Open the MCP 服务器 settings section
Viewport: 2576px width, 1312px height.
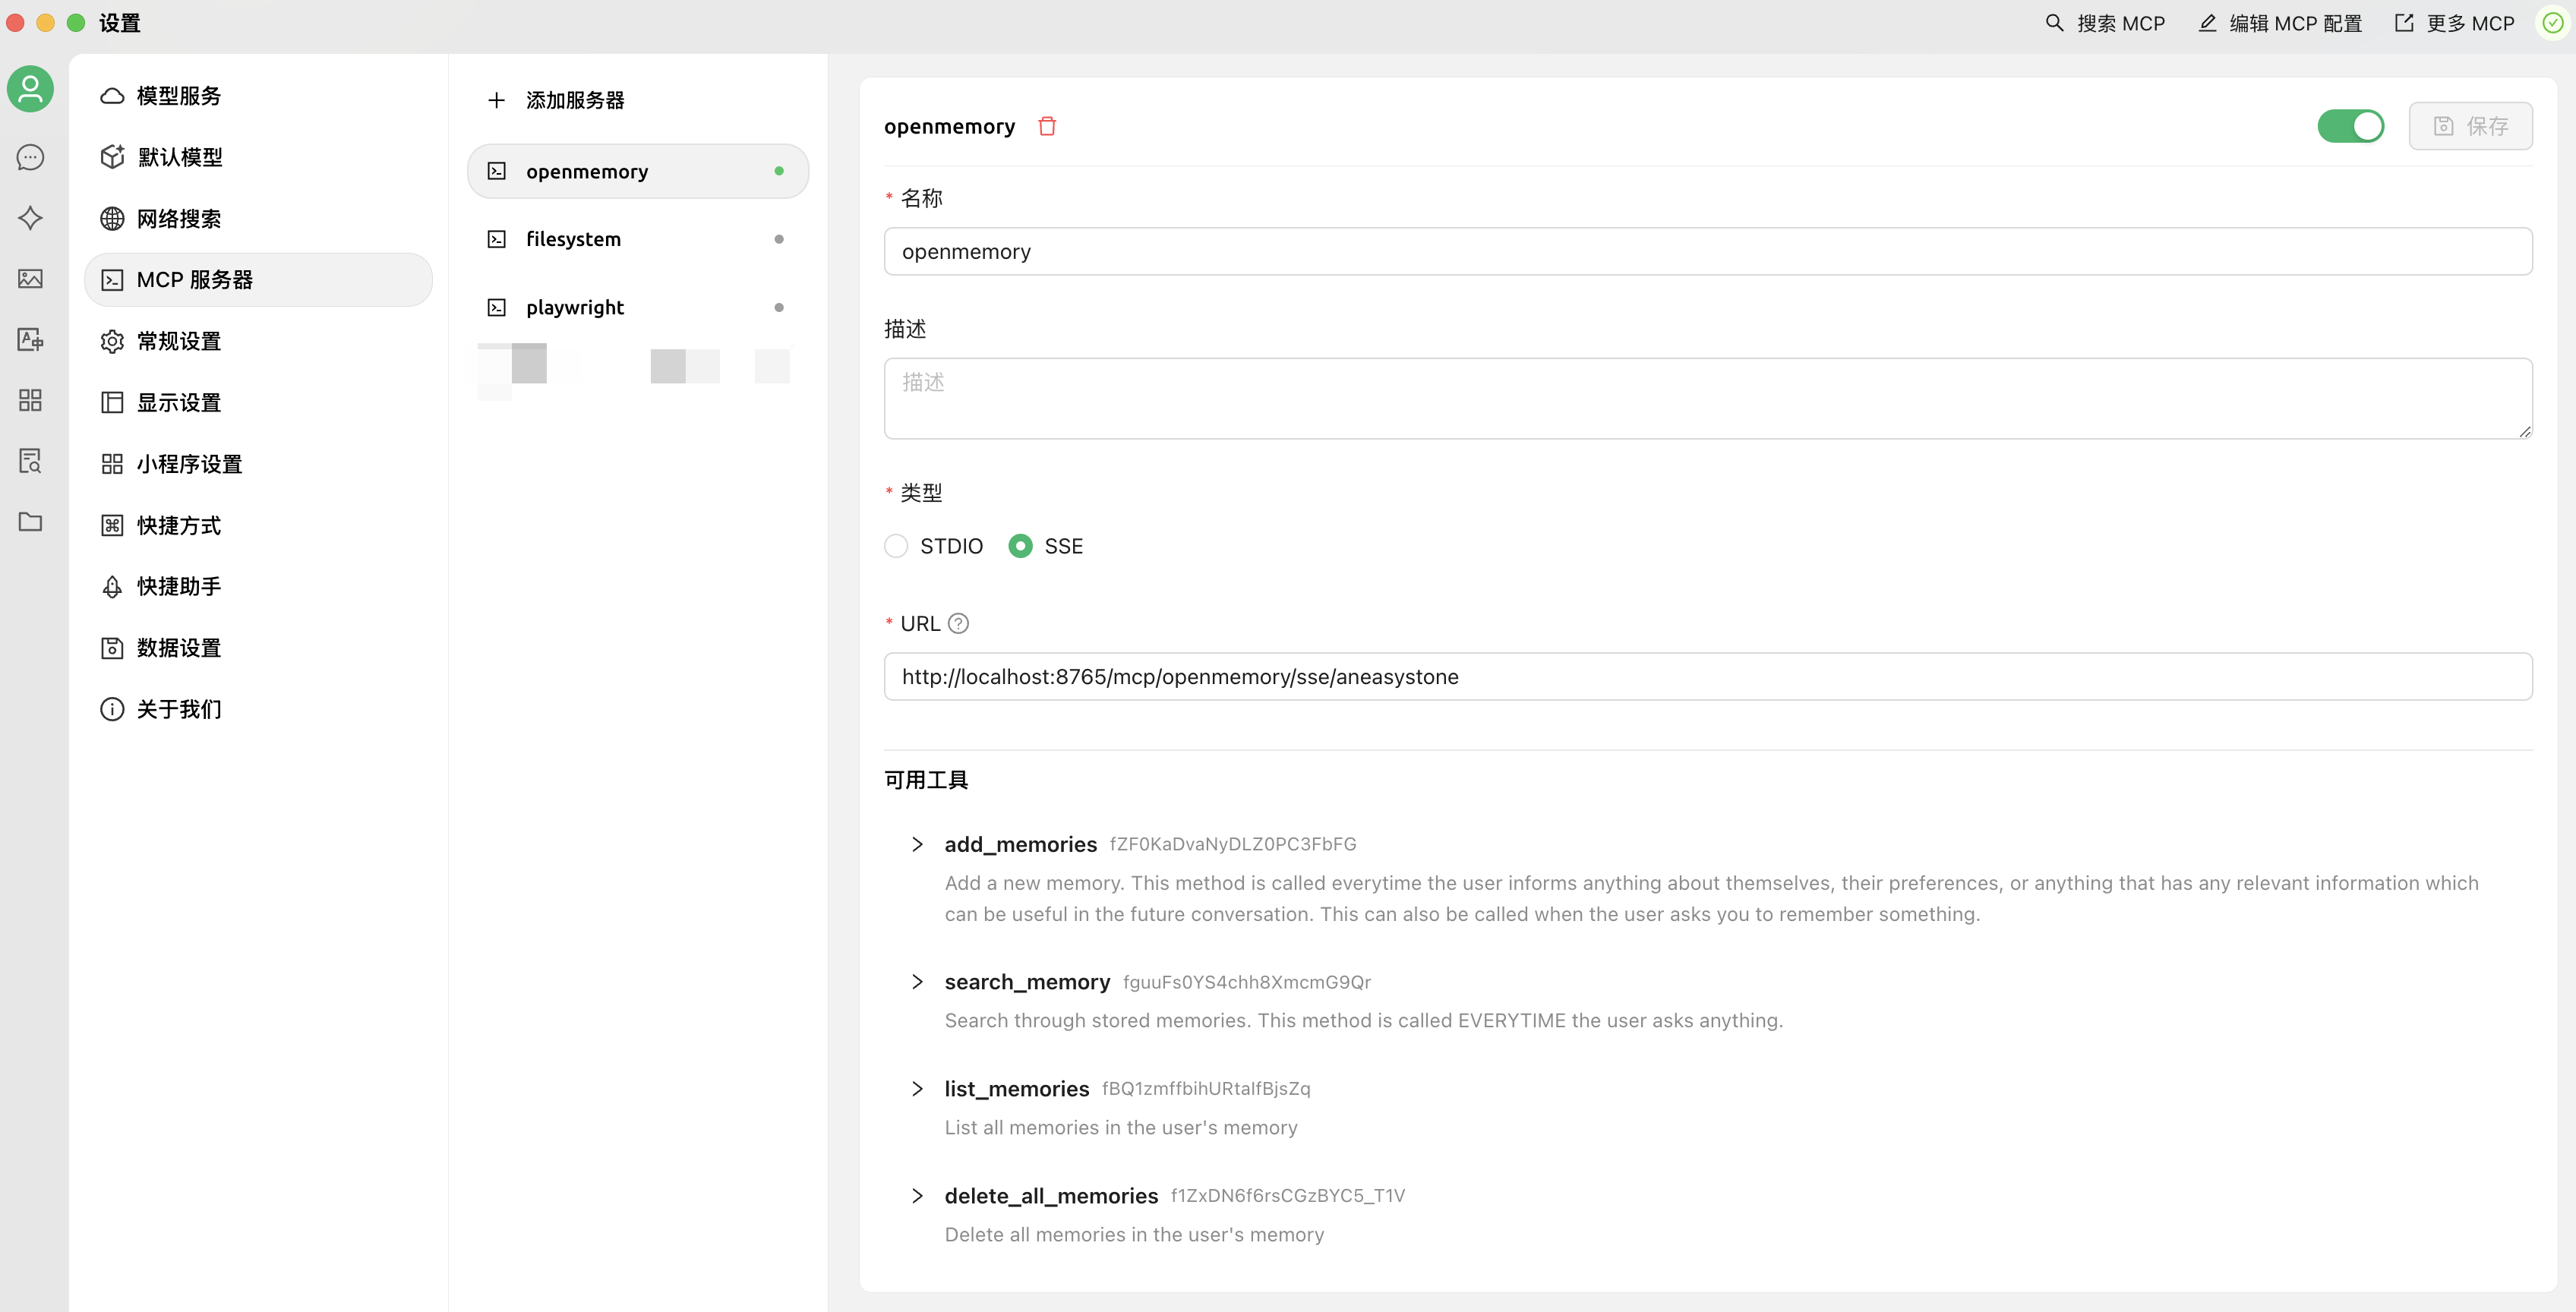[x=259, y=280]
